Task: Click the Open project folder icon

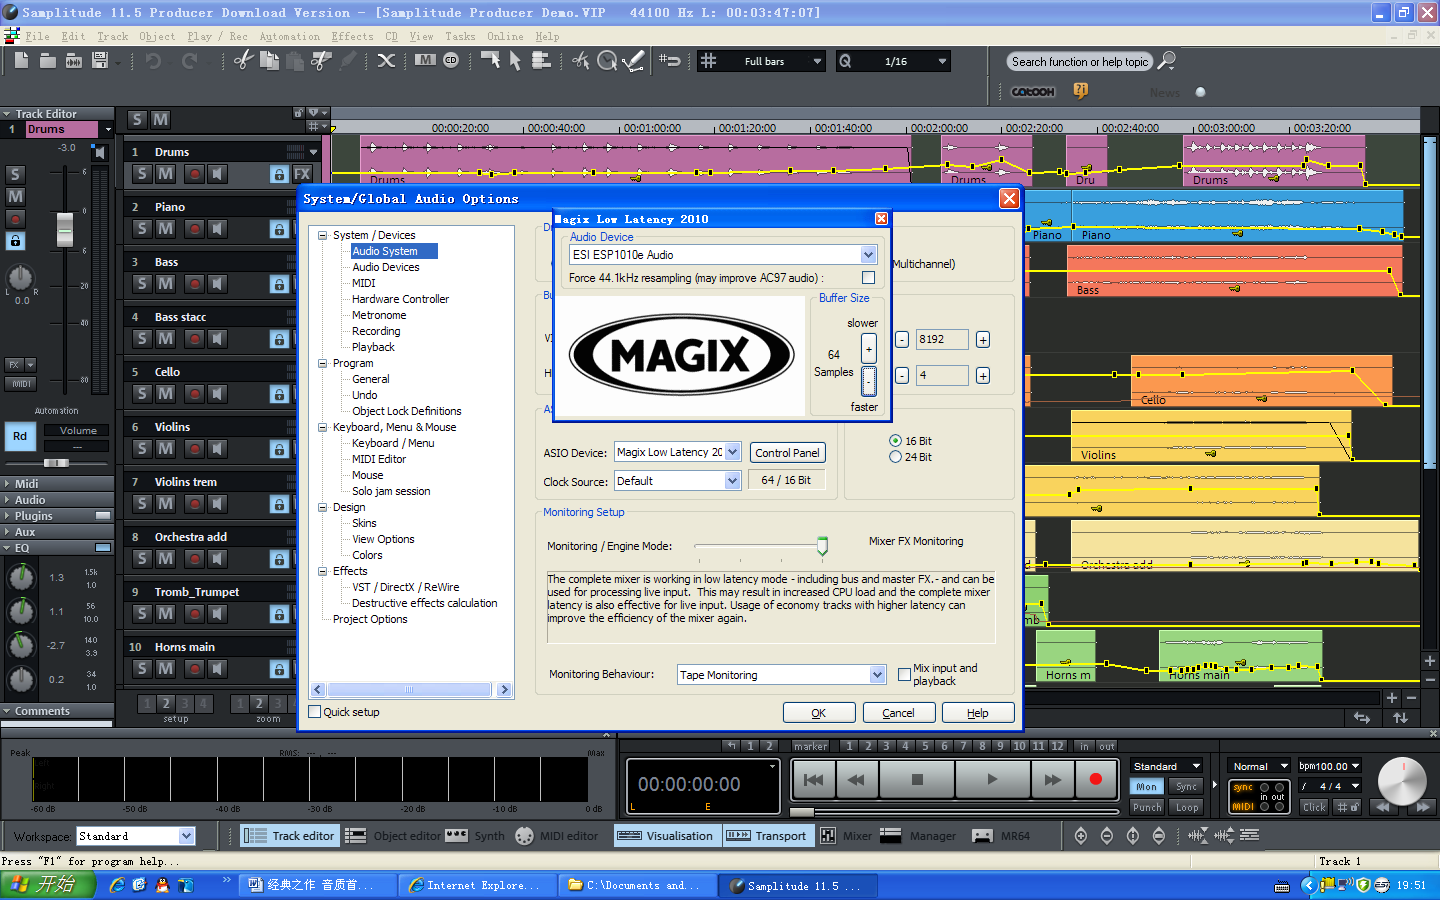Action: [47, 61]
